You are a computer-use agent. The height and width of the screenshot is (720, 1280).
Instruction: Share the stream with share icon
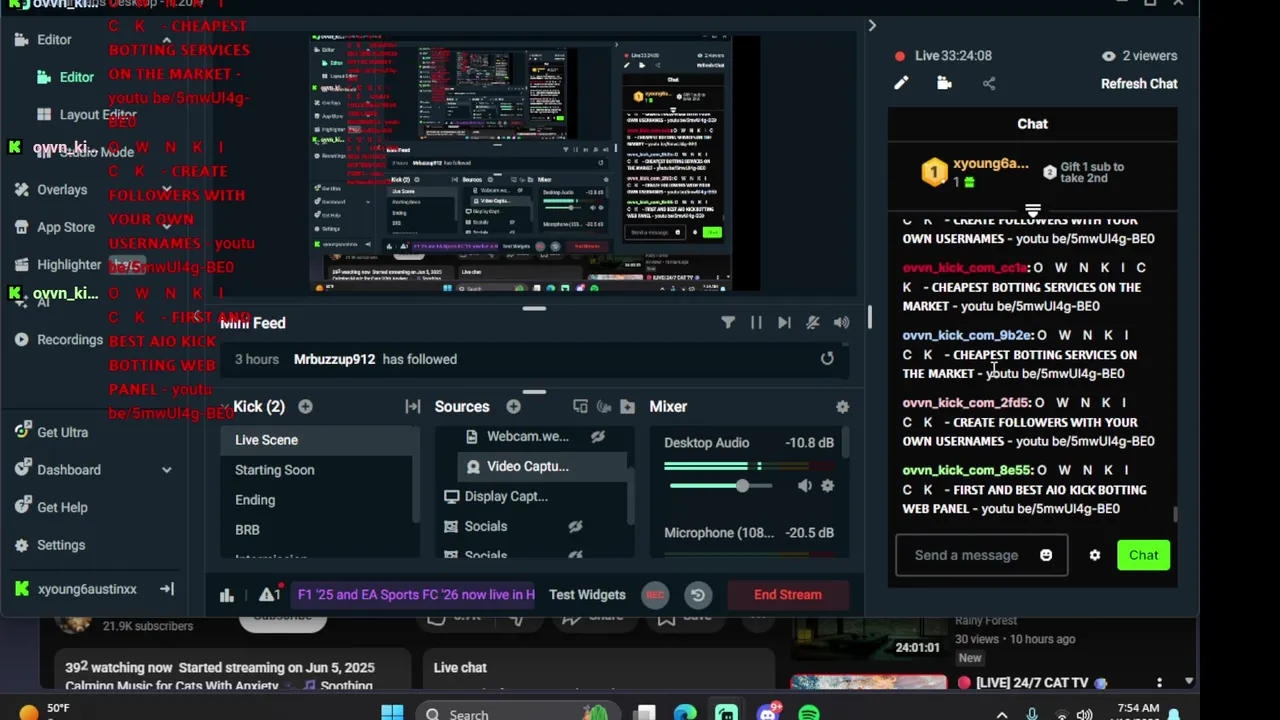(989, 84)
